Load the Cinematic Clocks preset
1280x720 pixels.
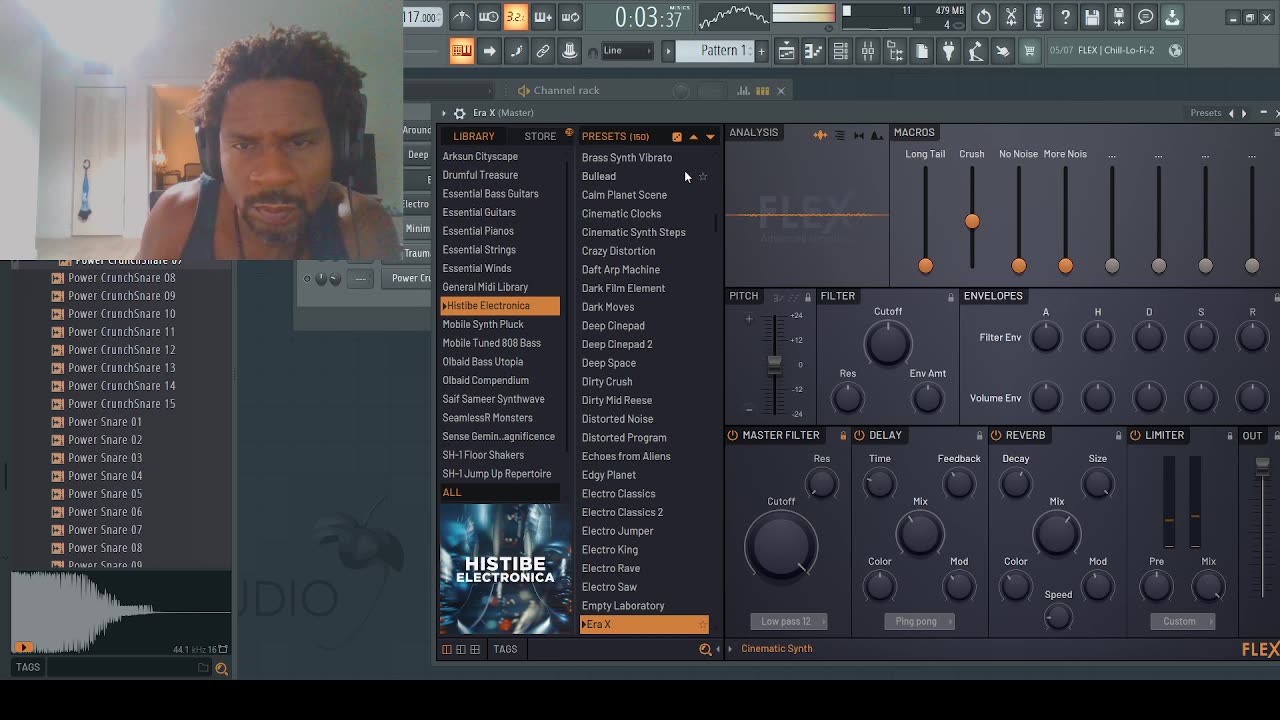point(621,213)
